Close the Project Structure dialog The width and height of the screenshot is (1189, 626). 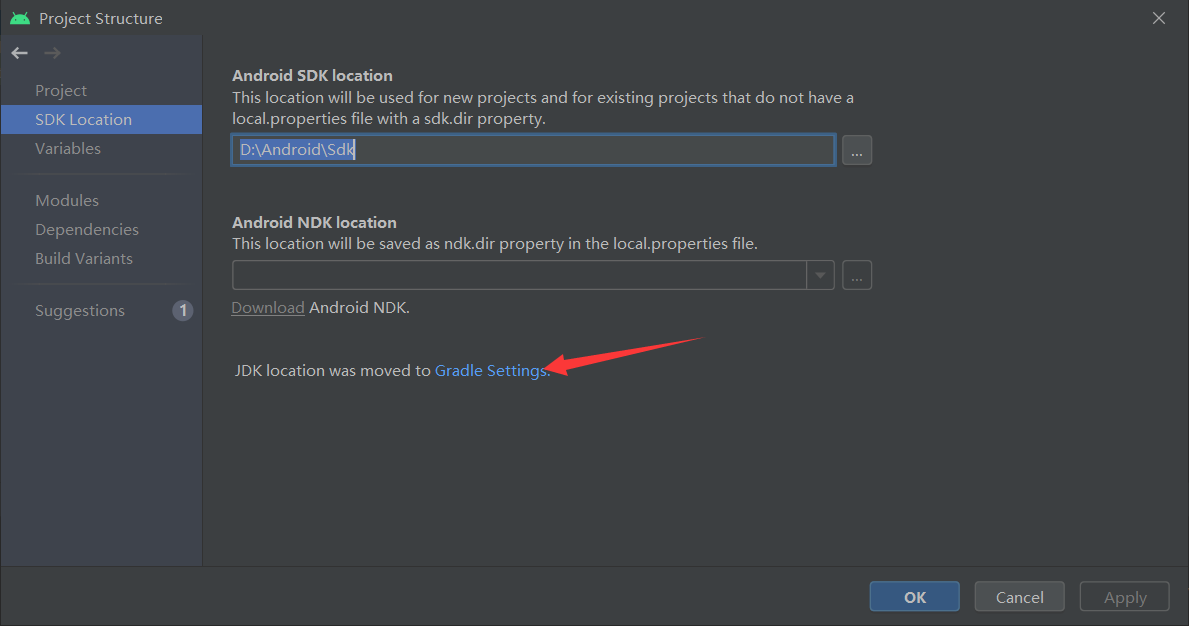(x=1159, y=18)
